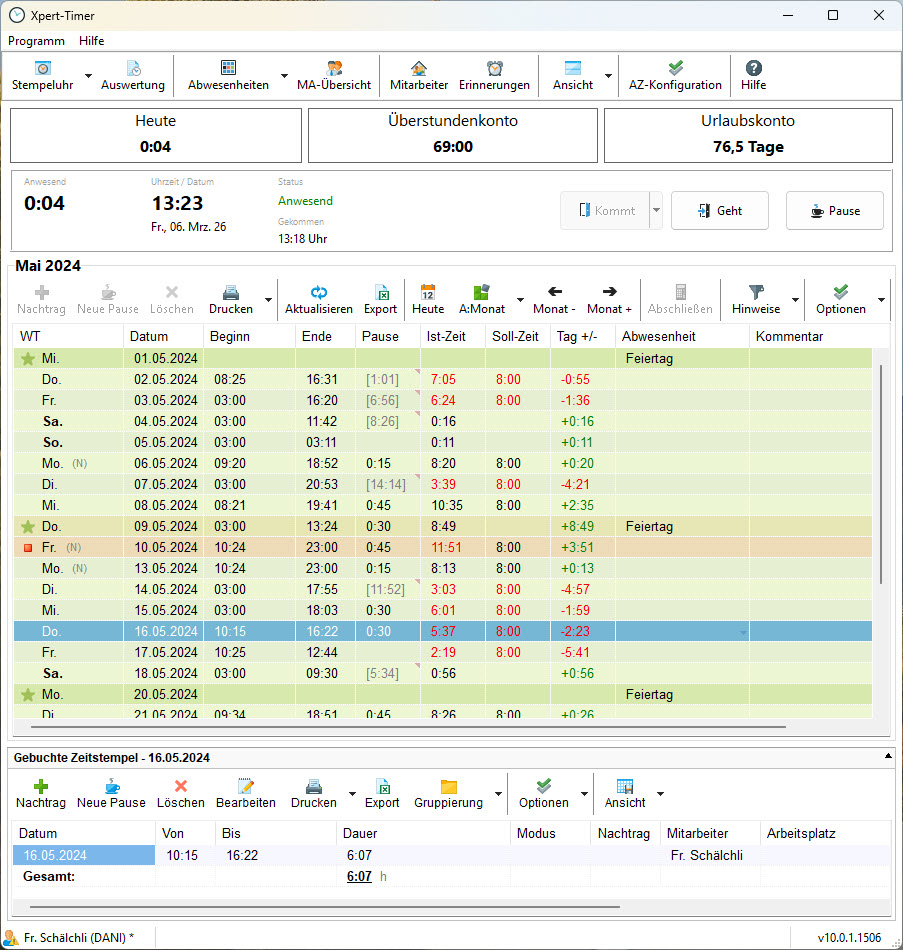Open AZ-Konfiguration settings
This screenshot has height=950, width=903.
pos(675,76)
